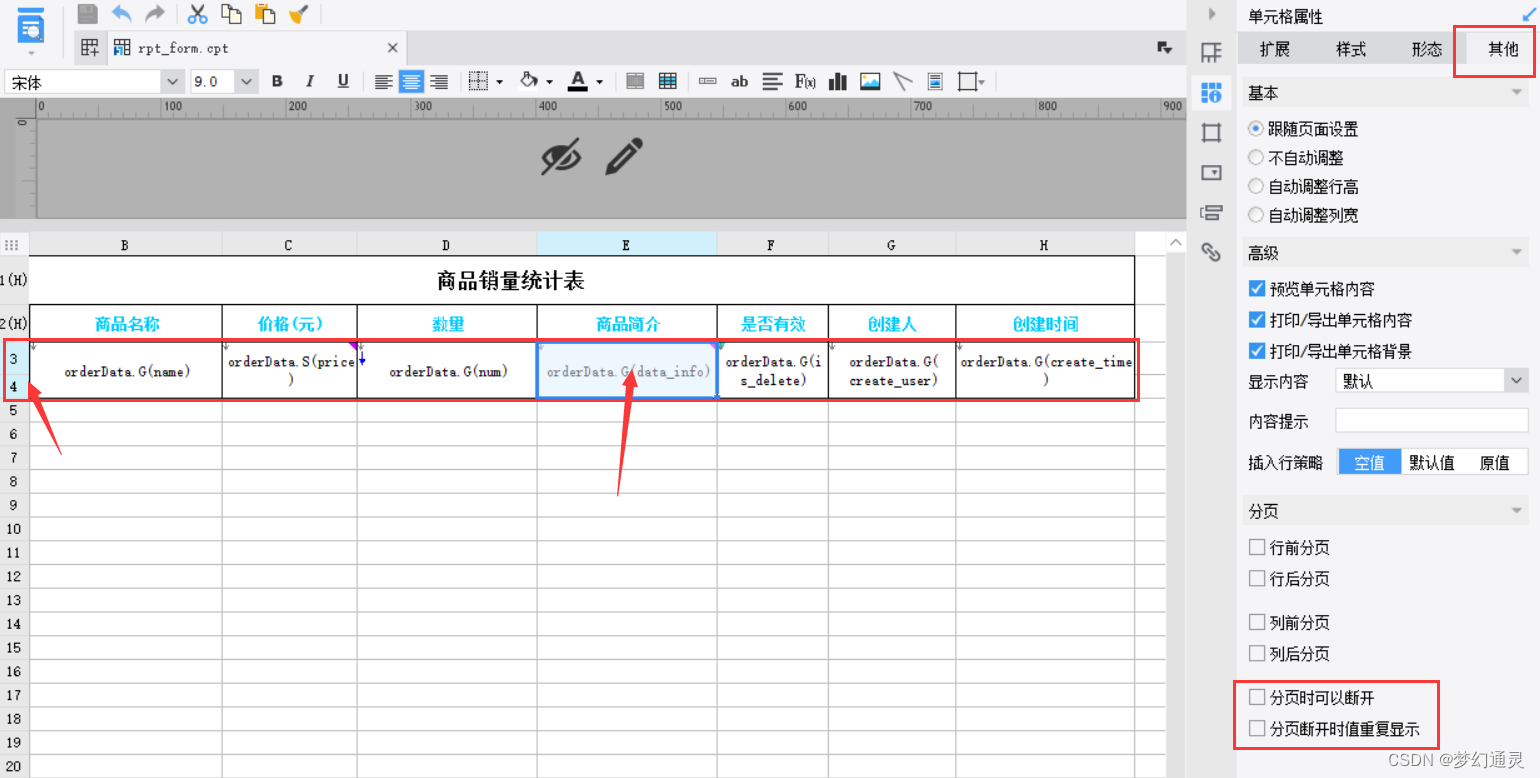Enable 列后分页 checkbox

(x=1257, y=653)
